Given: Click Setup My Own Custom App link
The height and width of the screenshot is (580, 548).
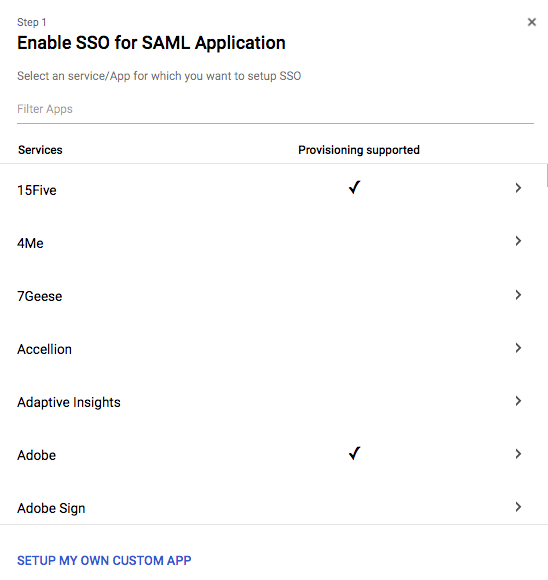Looking at the screenshot, I should 104,560.
